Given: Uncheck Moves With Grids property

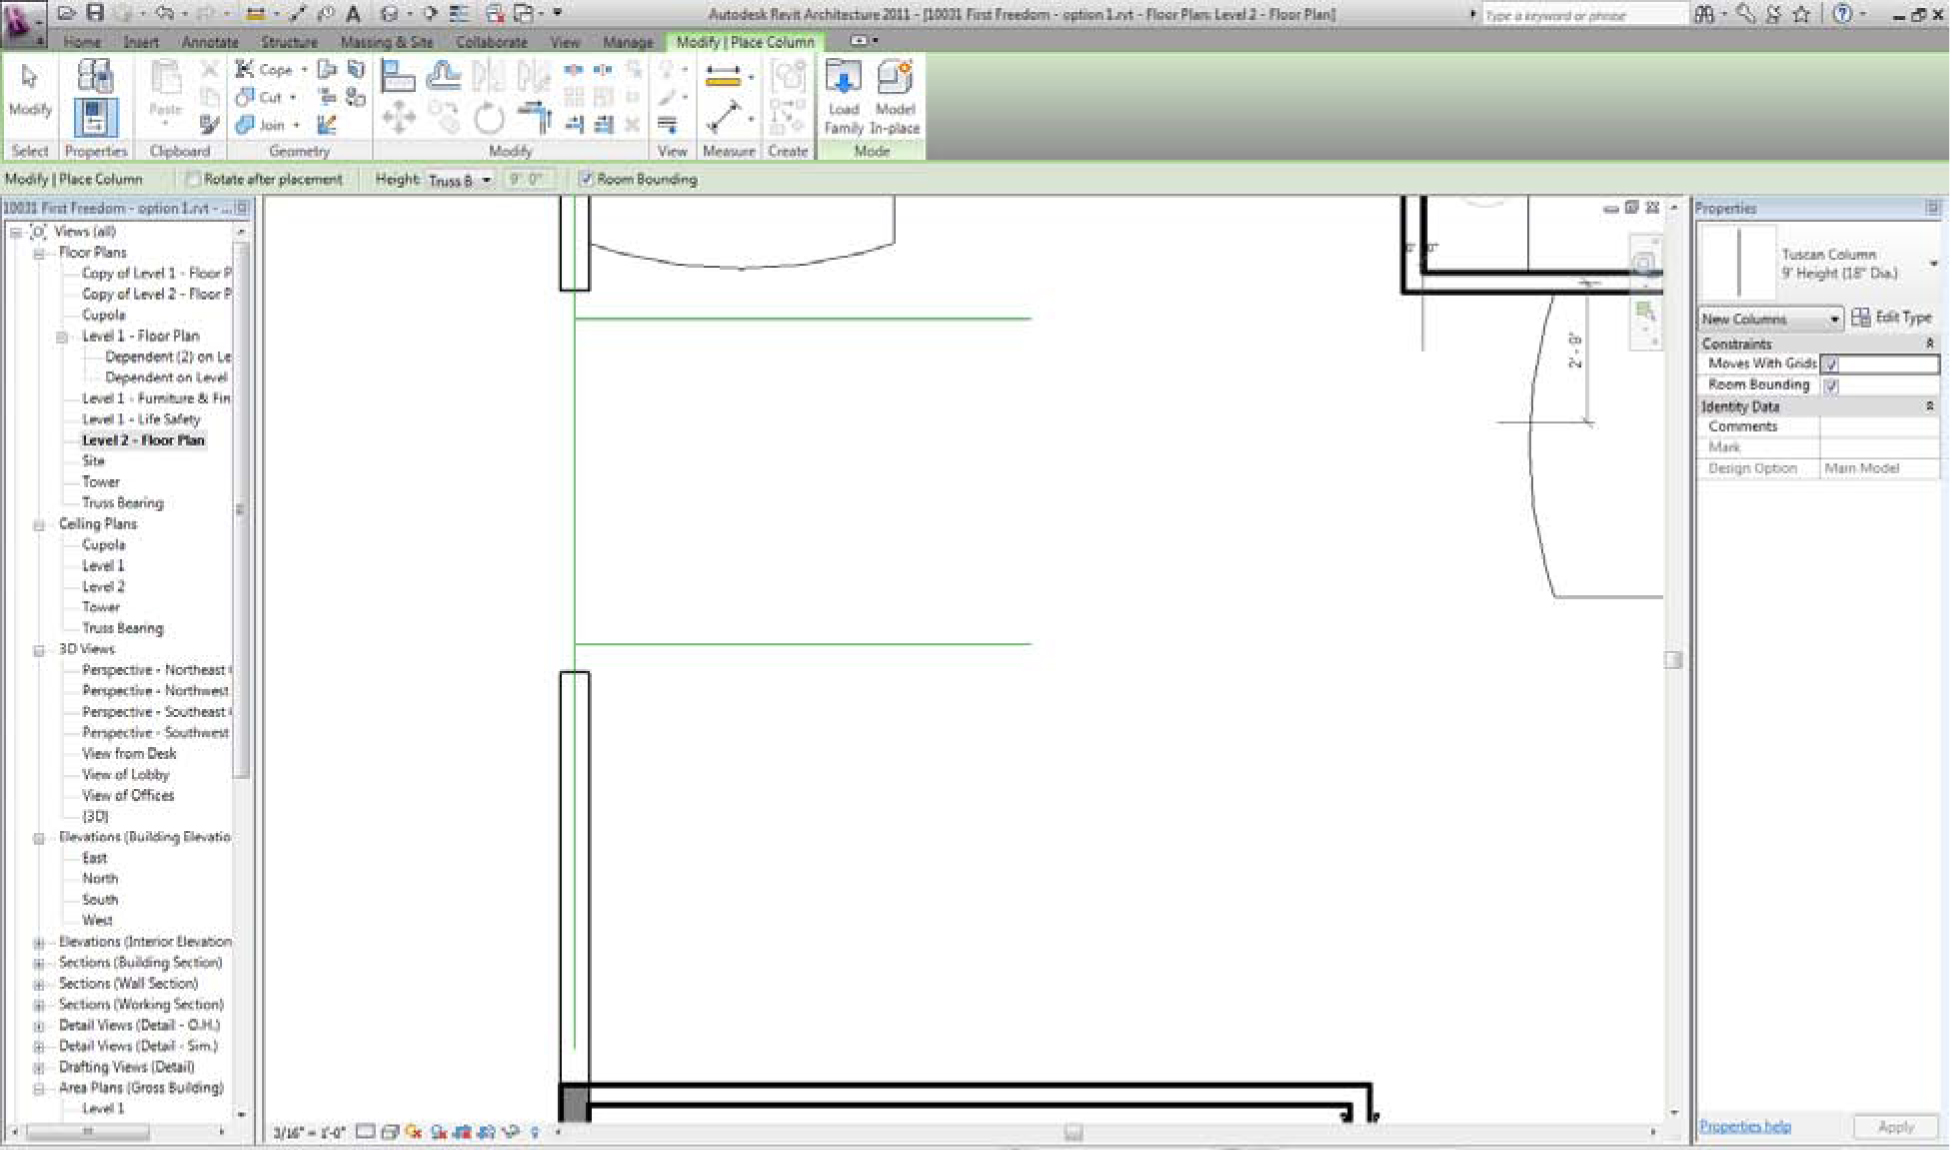Looking at the screenshot, I should 1831,364.
